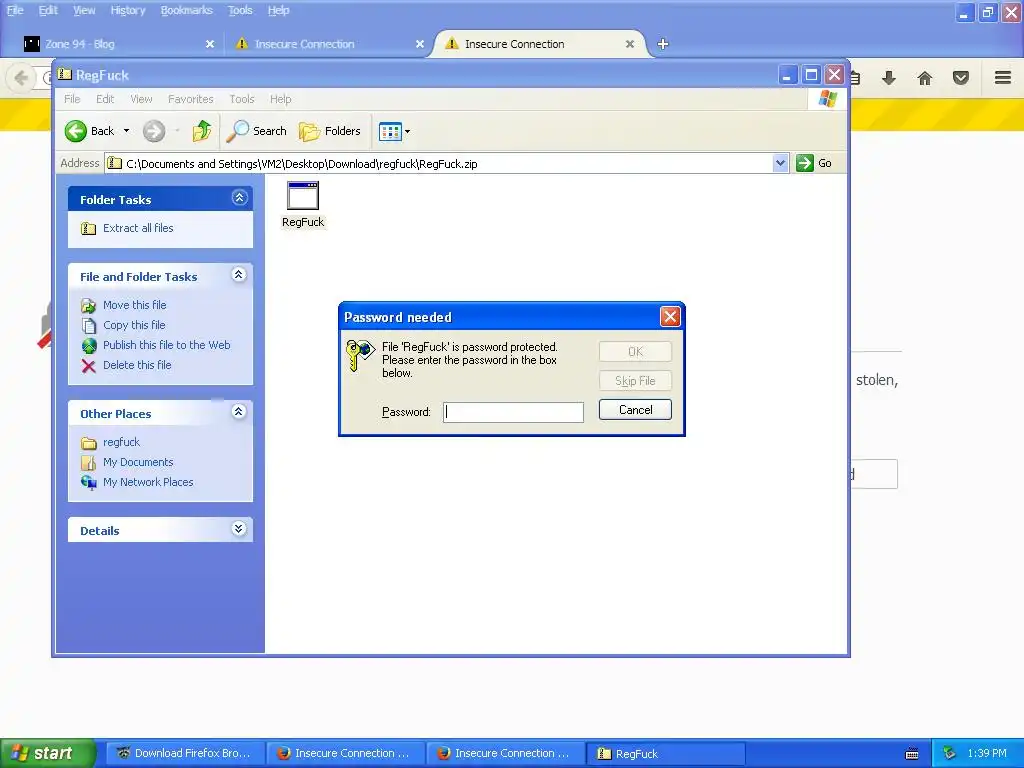This screenshot has height=768, width=1024.
Task: Click Copy this file
Action: 134,325
